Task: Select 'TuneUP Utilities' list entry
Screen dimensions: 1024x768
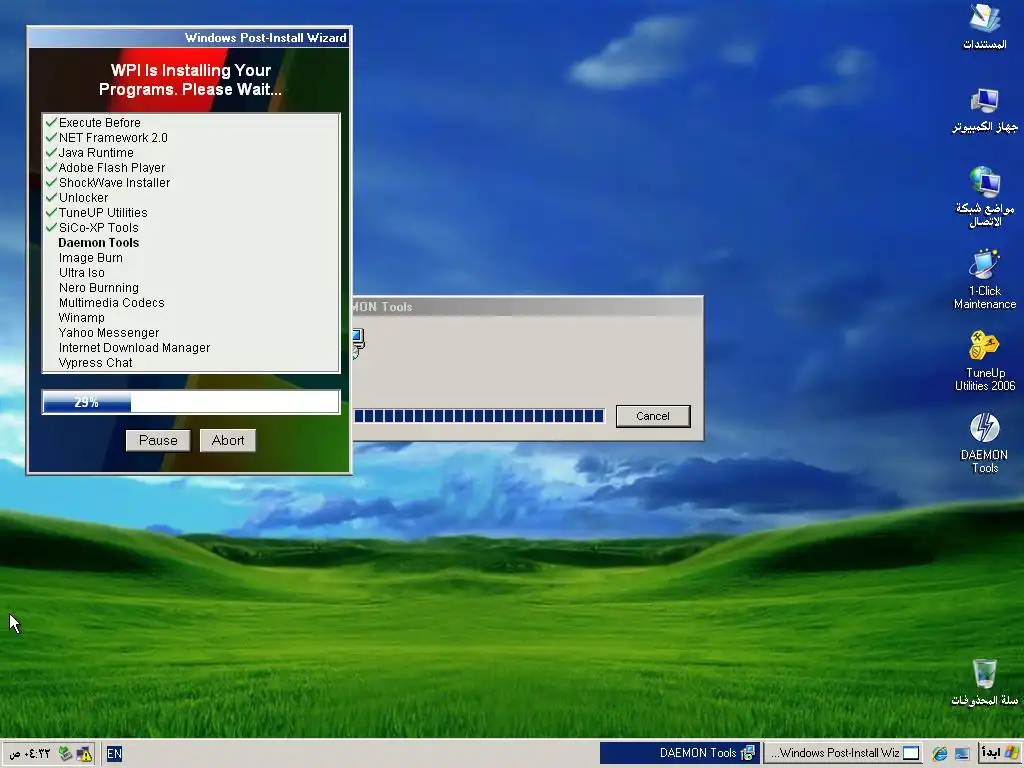Action: 103,212
